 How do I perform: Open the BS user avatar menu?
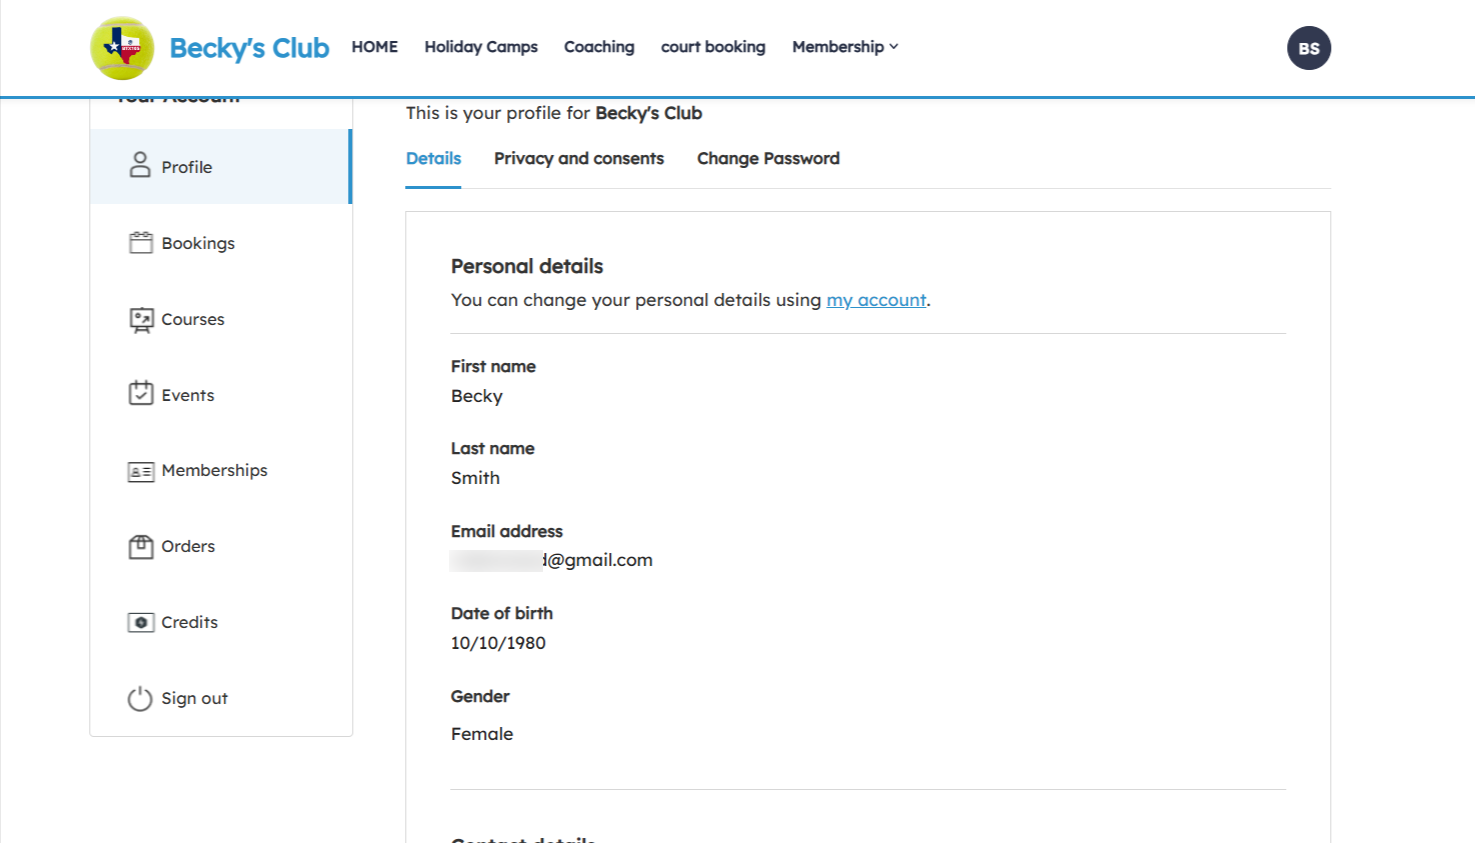point(1308,48)
